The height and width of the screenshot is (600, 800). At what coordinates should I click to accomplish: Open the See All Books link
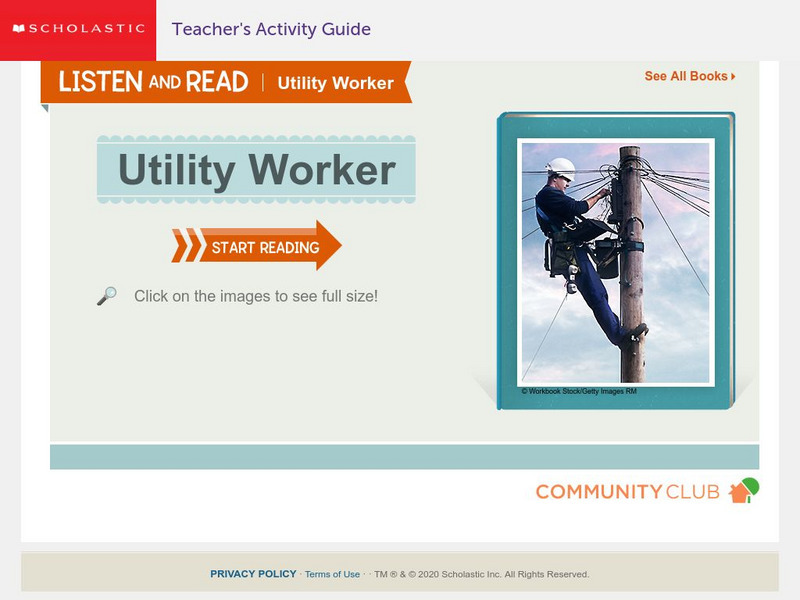pos(686,75)
